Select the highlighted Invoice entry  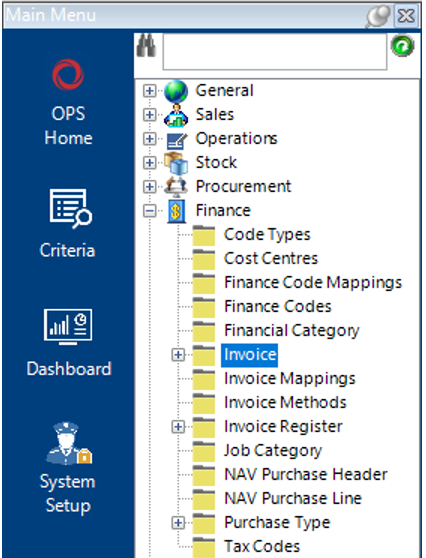(249, 355)
